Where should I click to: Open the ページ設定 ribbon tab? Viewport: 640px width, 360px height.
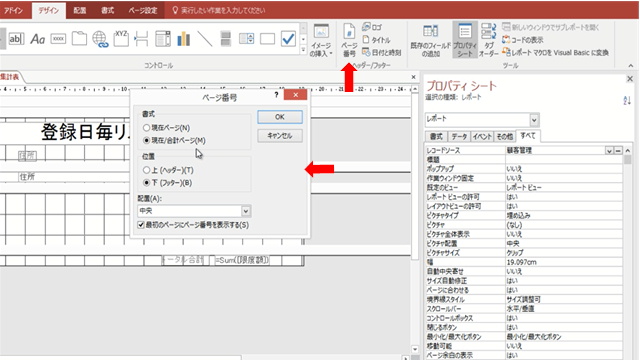(142, 10)
